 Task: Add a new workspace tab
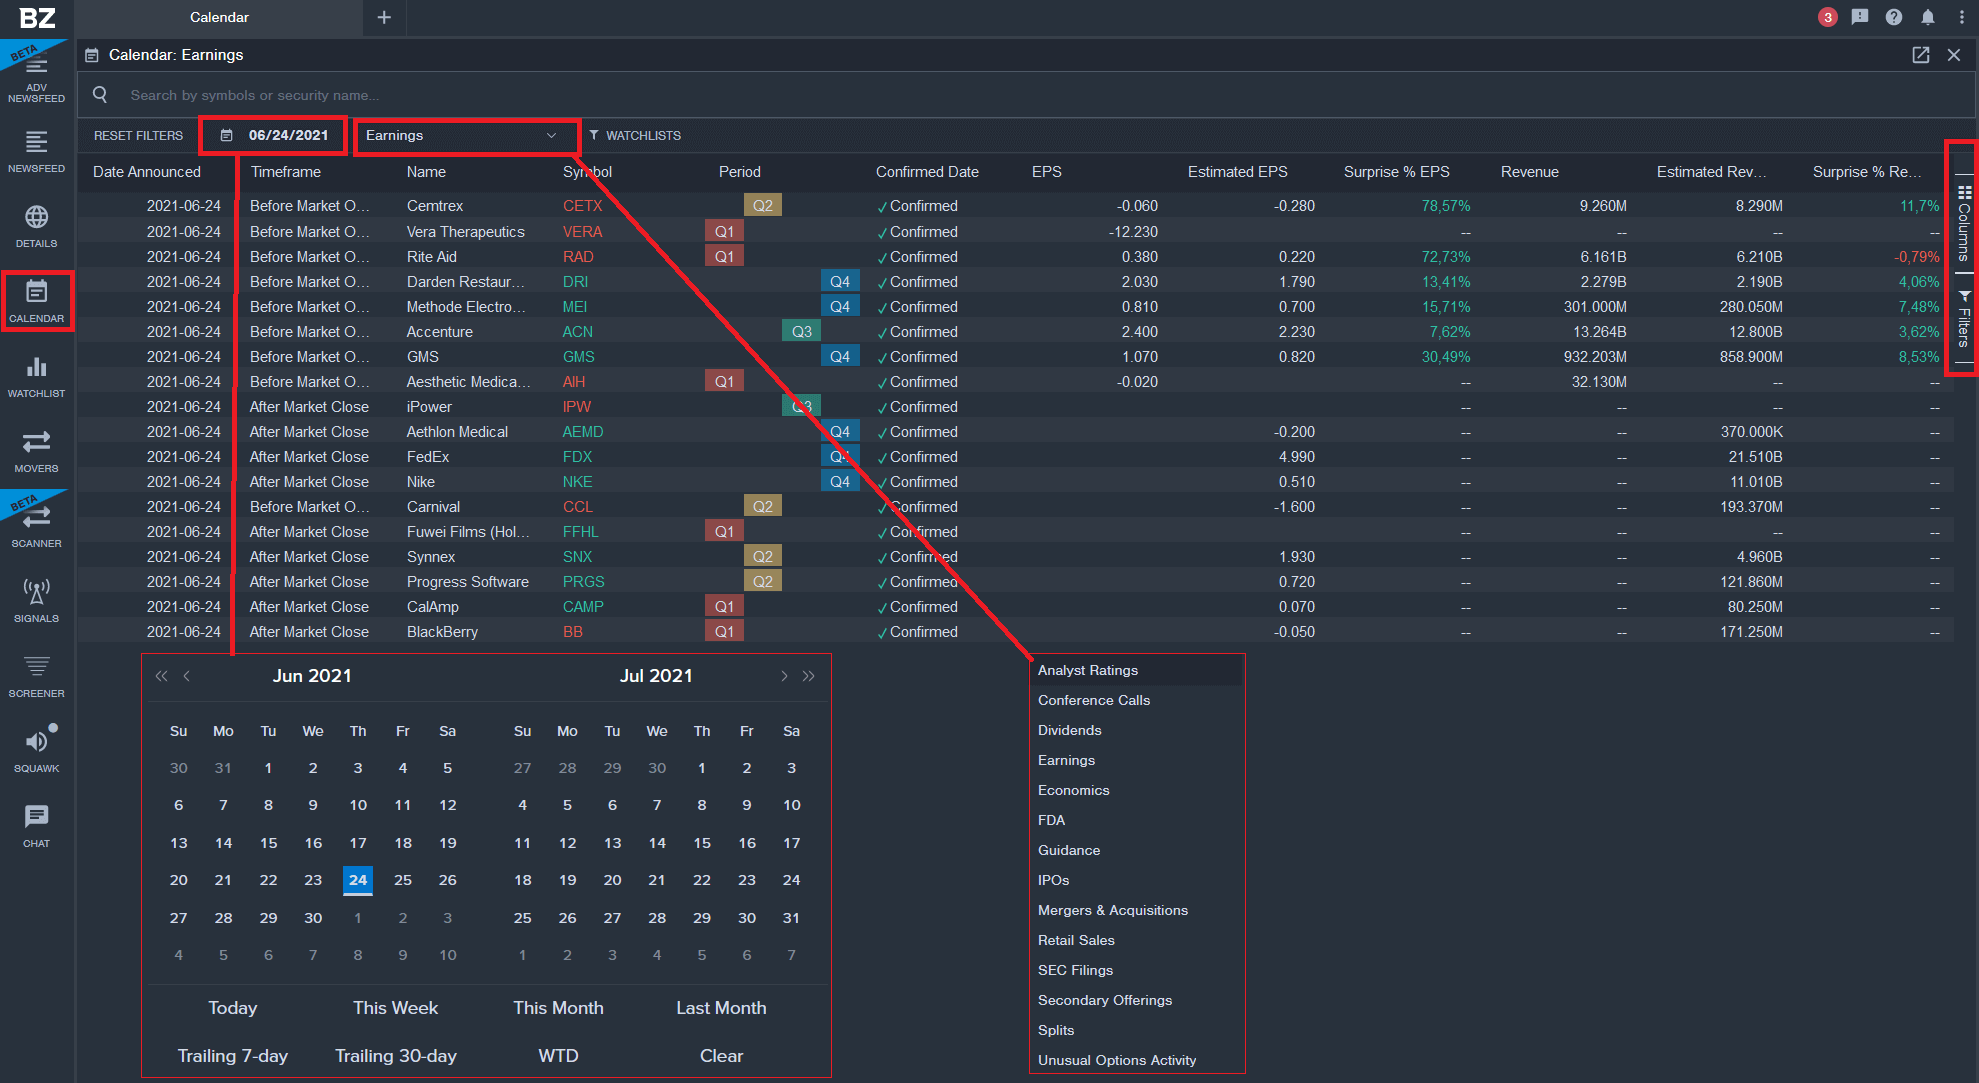(x=384, y=17)
